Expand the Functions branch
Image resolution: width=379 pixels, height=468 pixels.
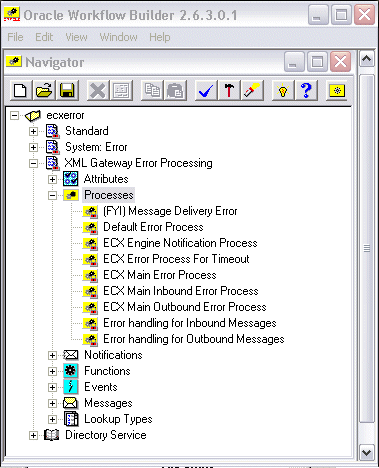coord(52,371)
